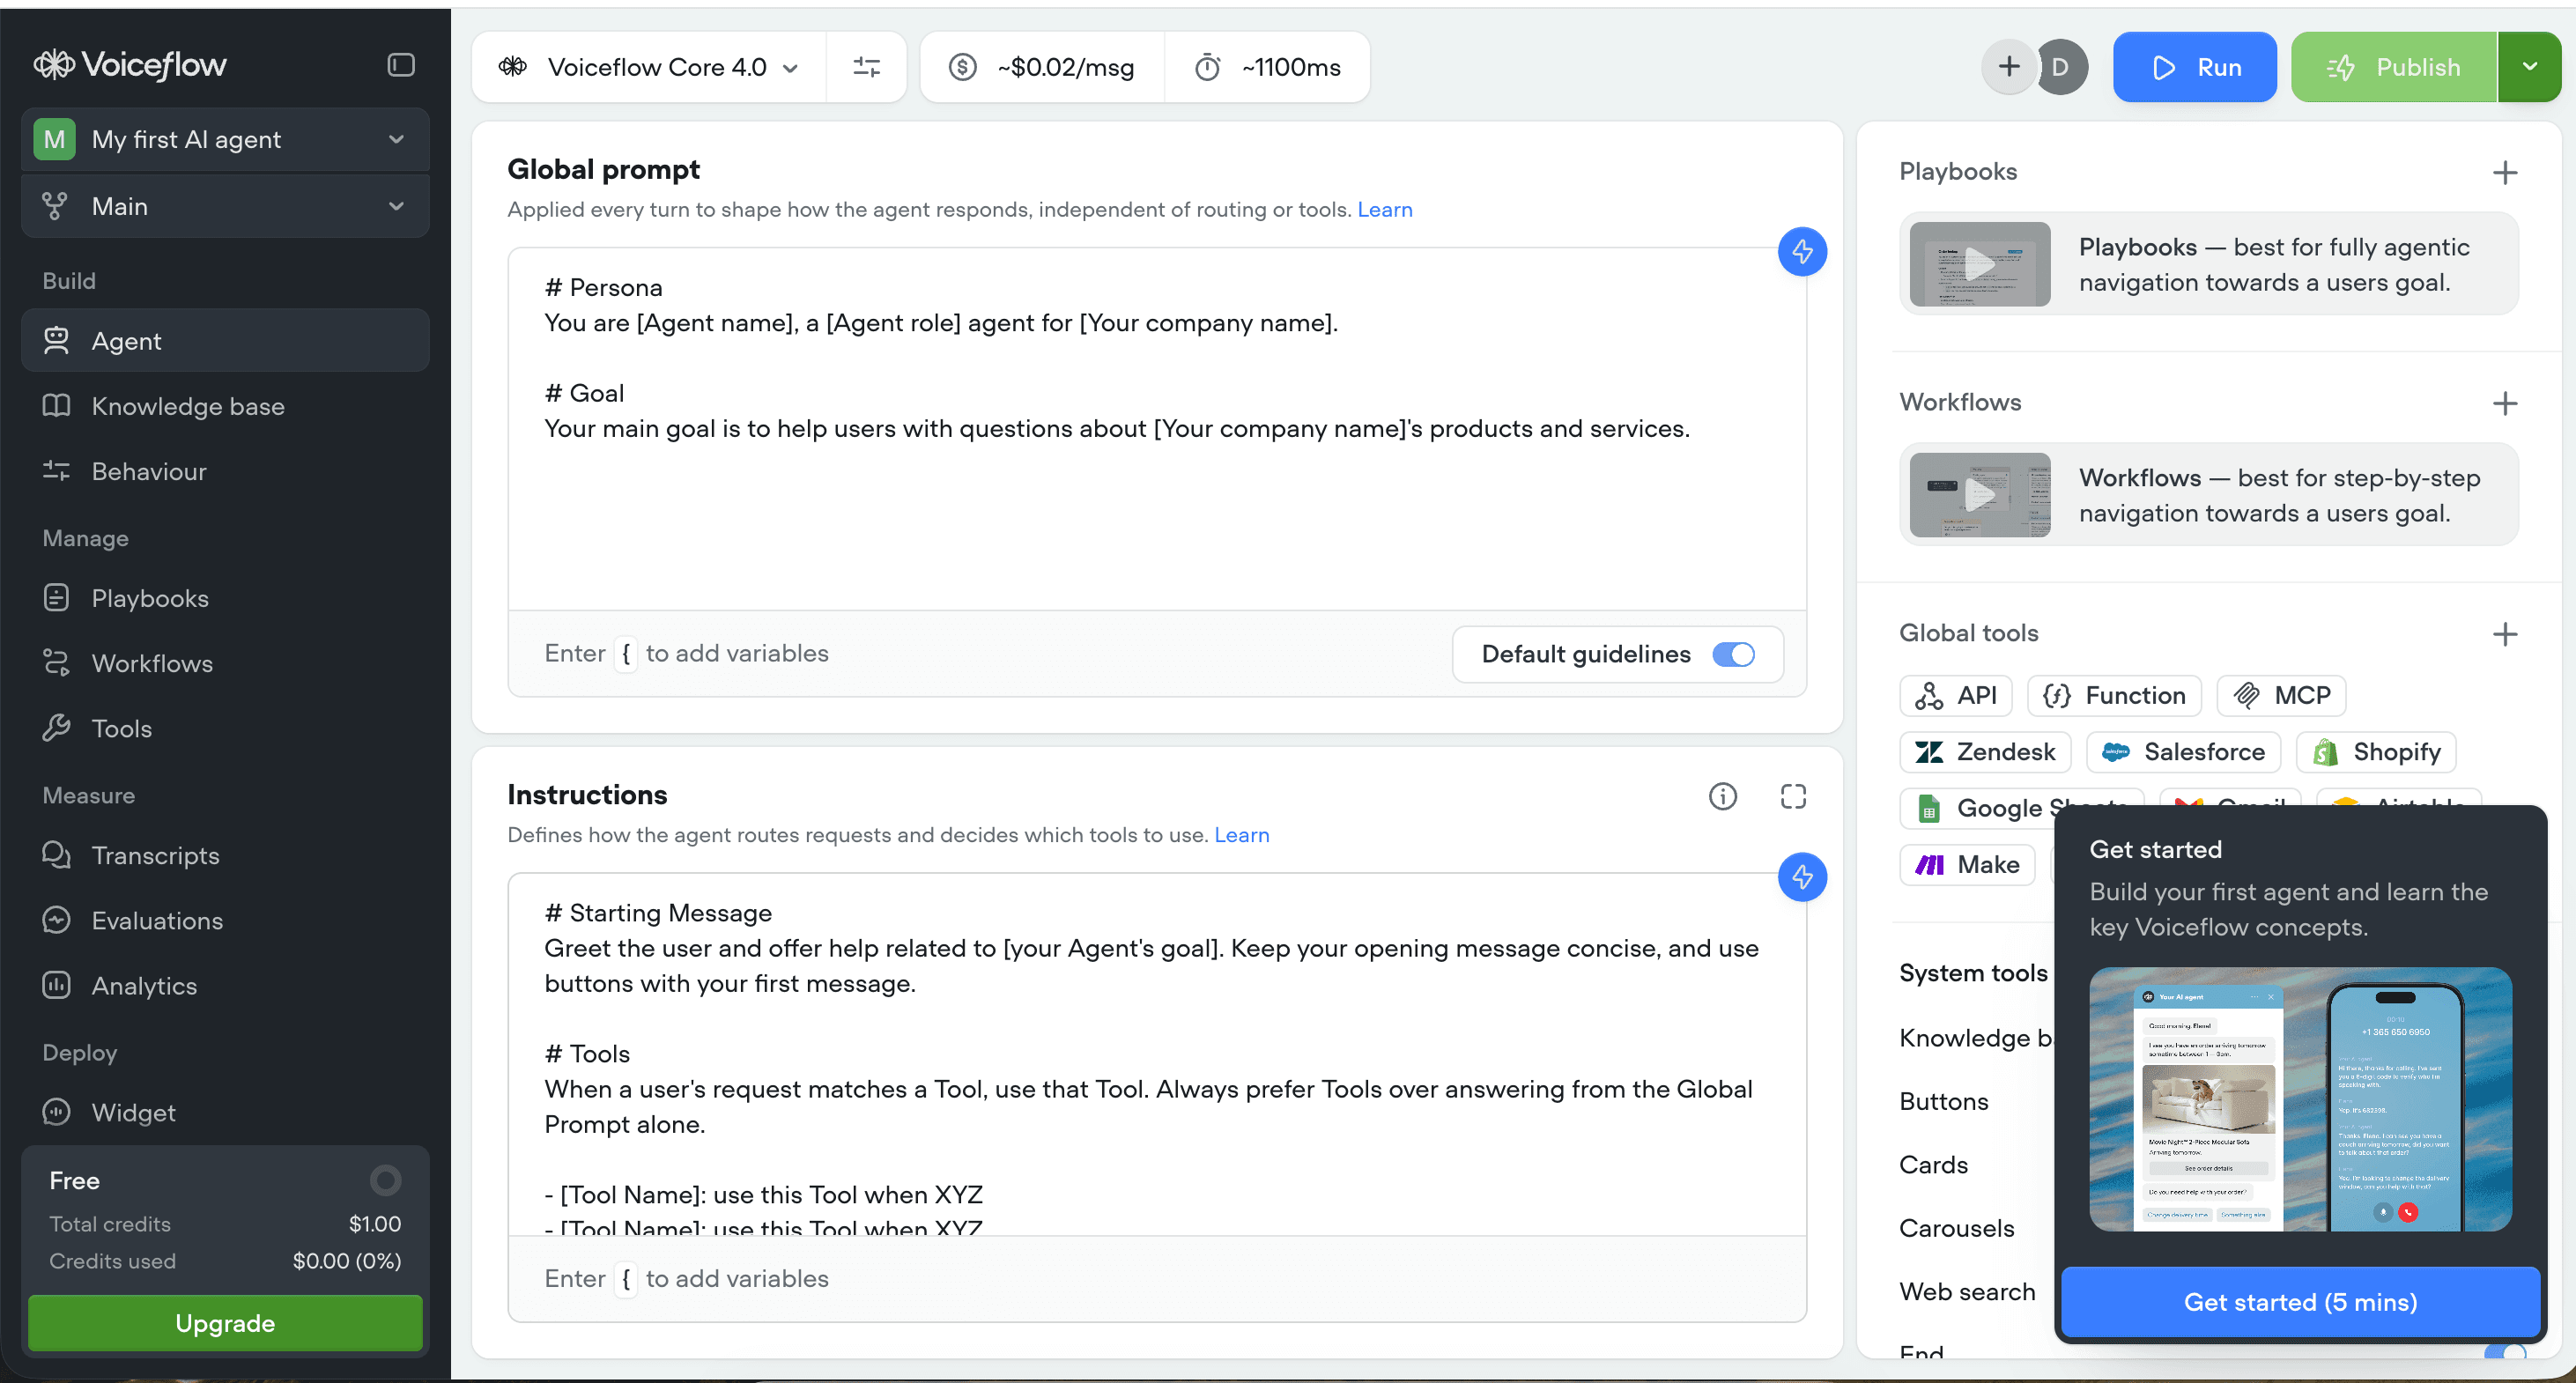Open Behaviour settings
This screenshot has width=2576, height=1383.
(x=225, y=471)
